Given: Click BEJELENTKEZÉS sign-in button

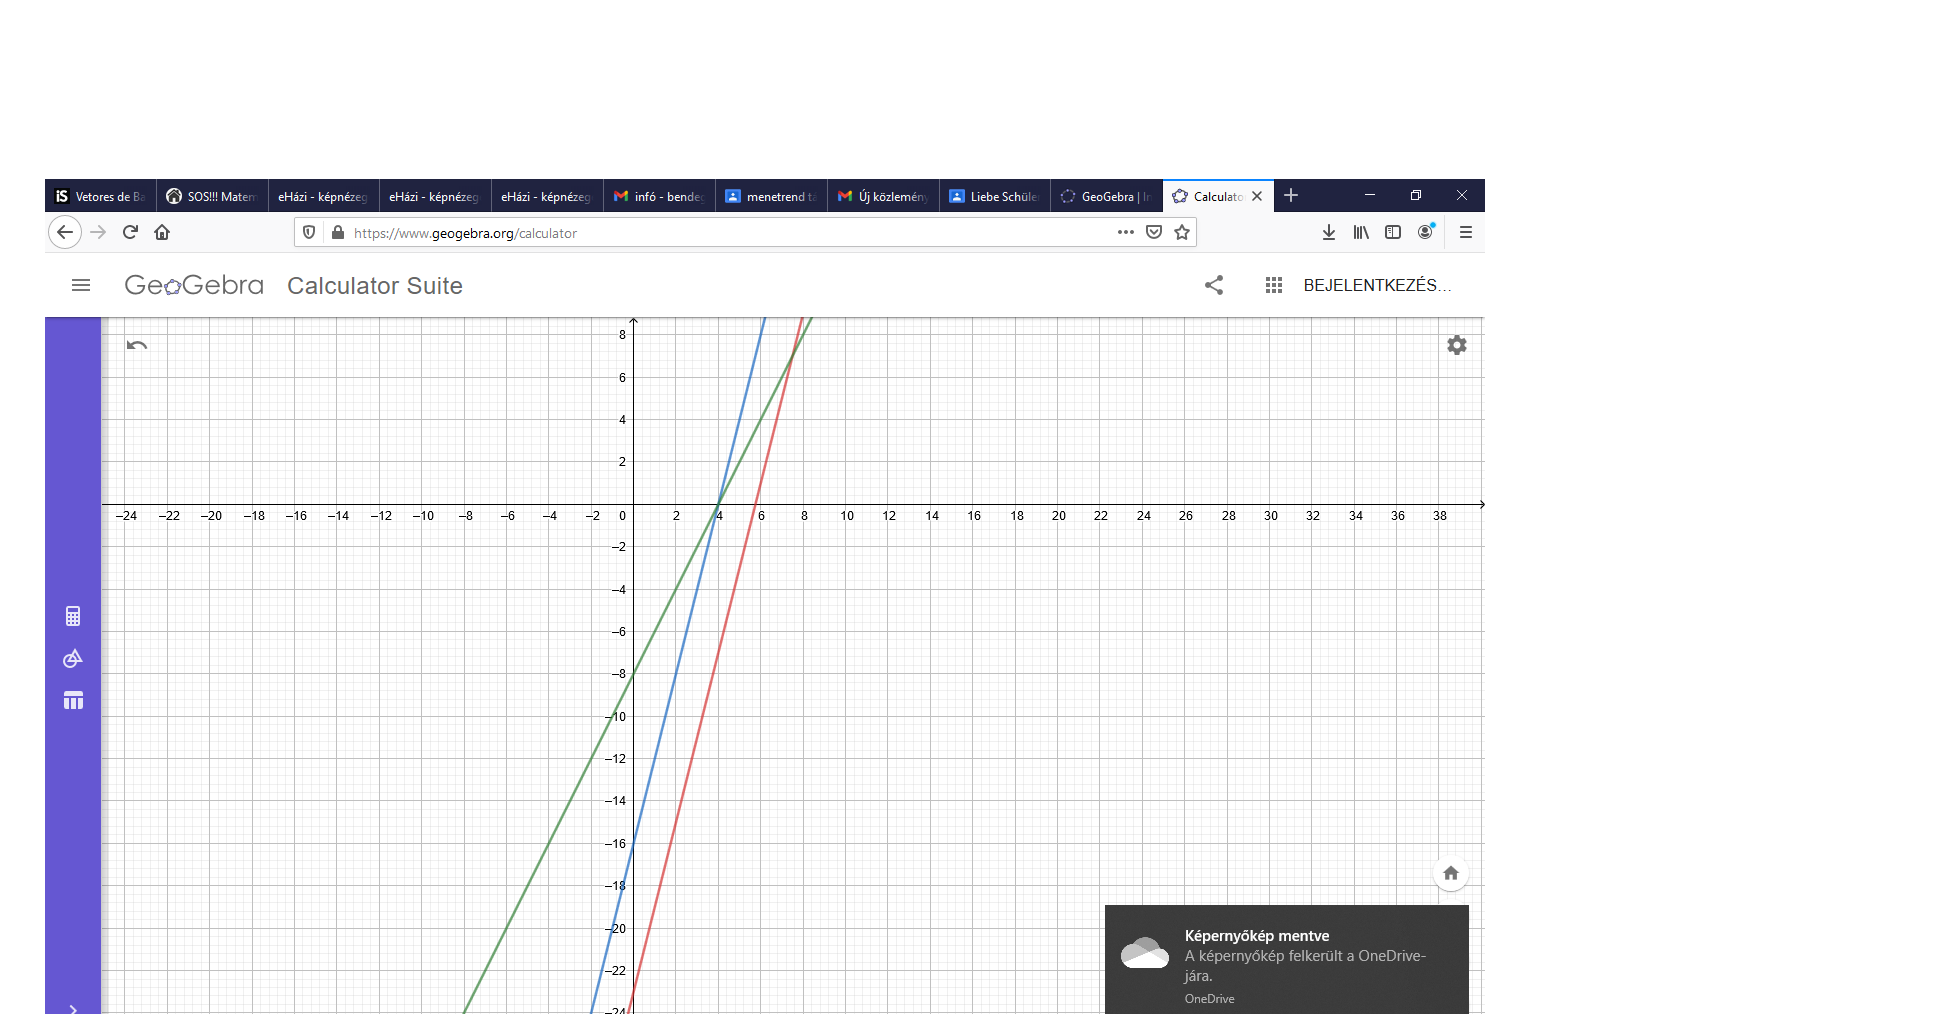Looking at the screenshot, I should tap(1376, 286).
